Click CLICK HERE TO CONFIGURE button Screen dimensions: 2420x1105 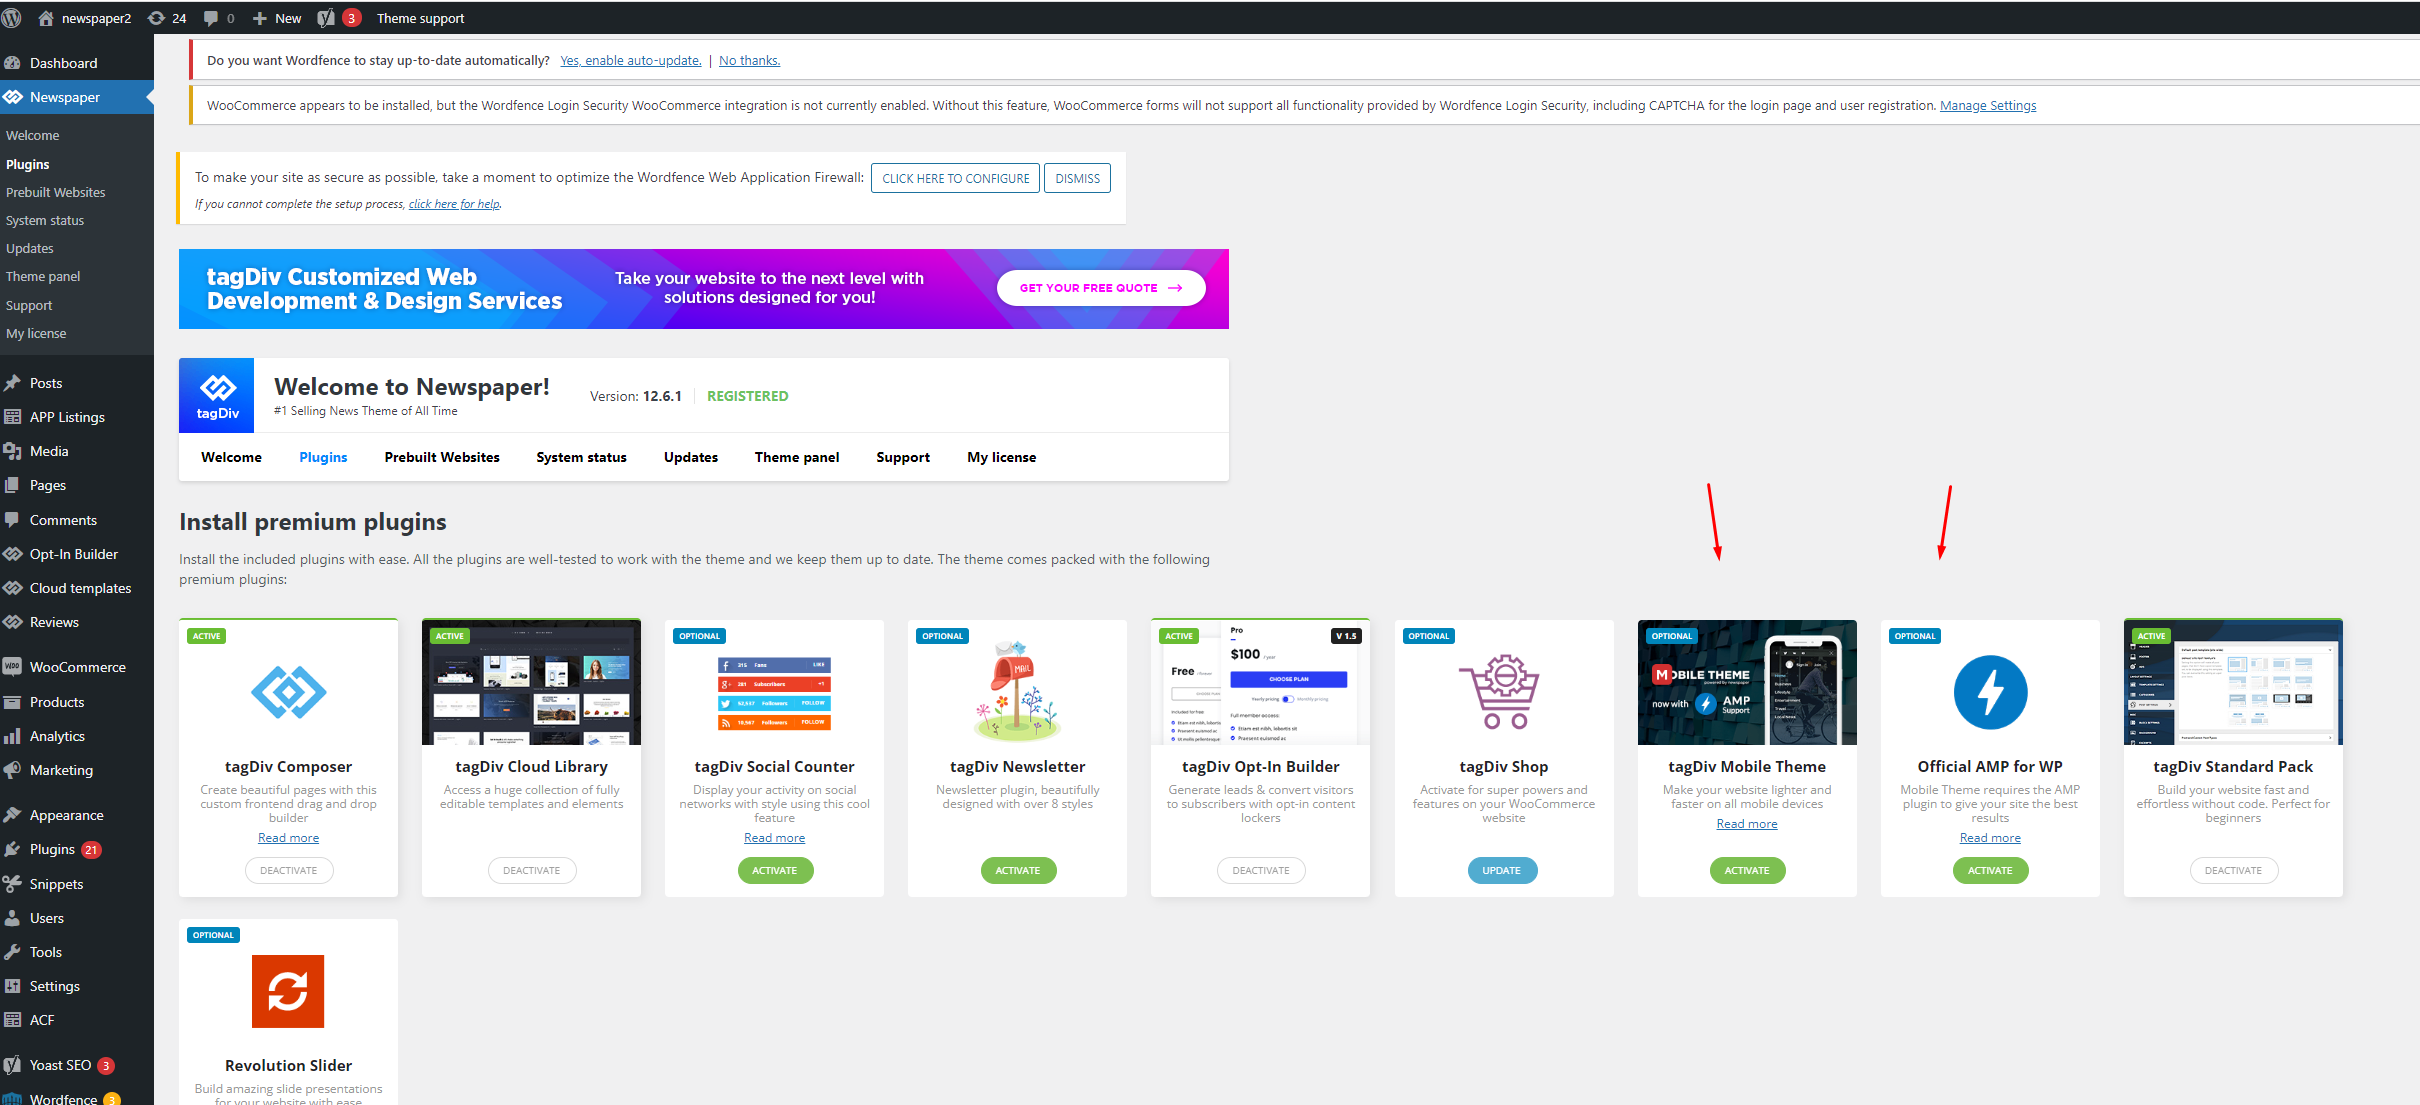click(955, 178)
